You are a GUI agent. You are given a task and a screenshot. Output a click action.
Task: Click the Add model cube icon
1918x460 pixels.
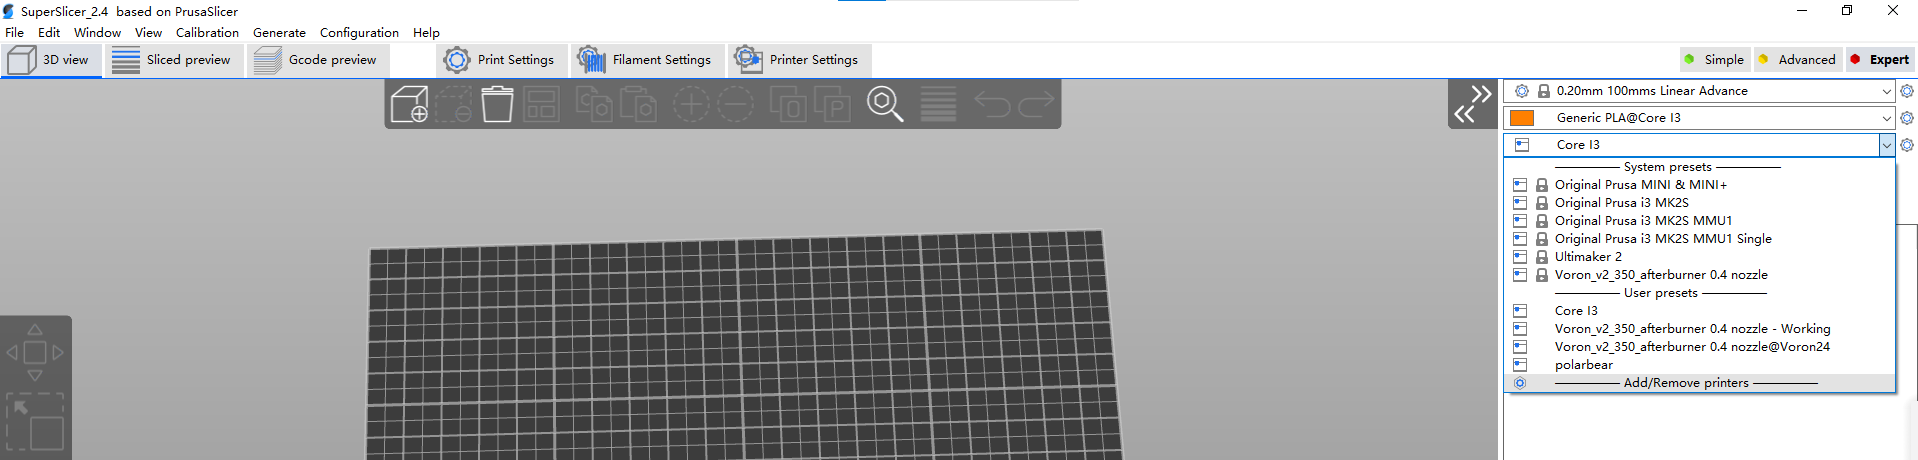[x=409, y=104]
